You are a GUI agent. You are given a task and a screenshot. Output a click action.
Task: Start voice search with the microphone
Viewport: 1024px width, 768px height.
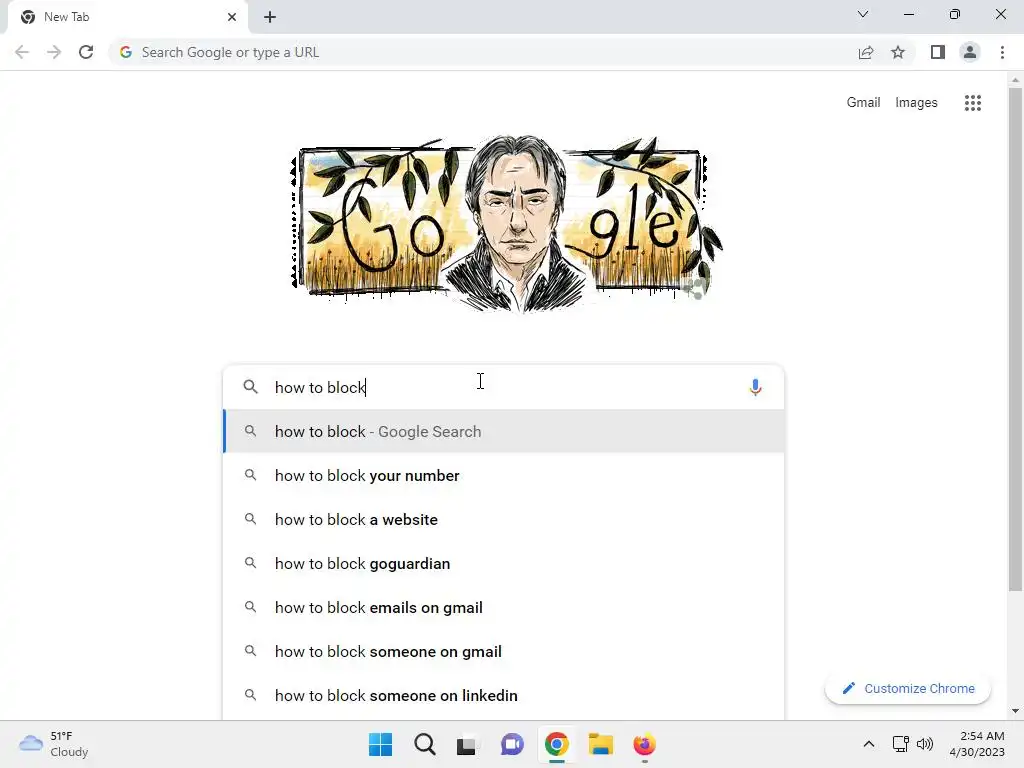[755, 387]
